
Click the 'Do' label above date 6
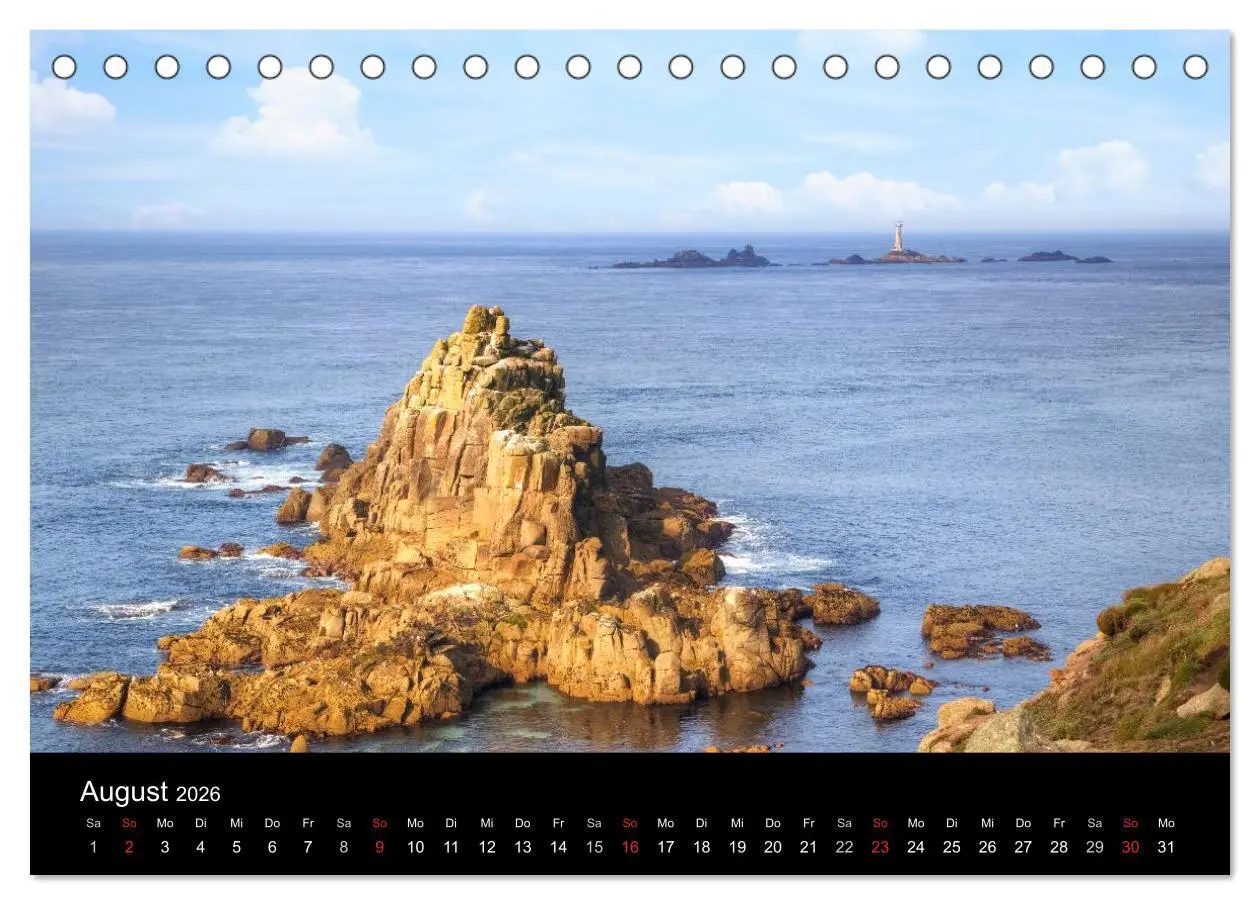[272, 823]
